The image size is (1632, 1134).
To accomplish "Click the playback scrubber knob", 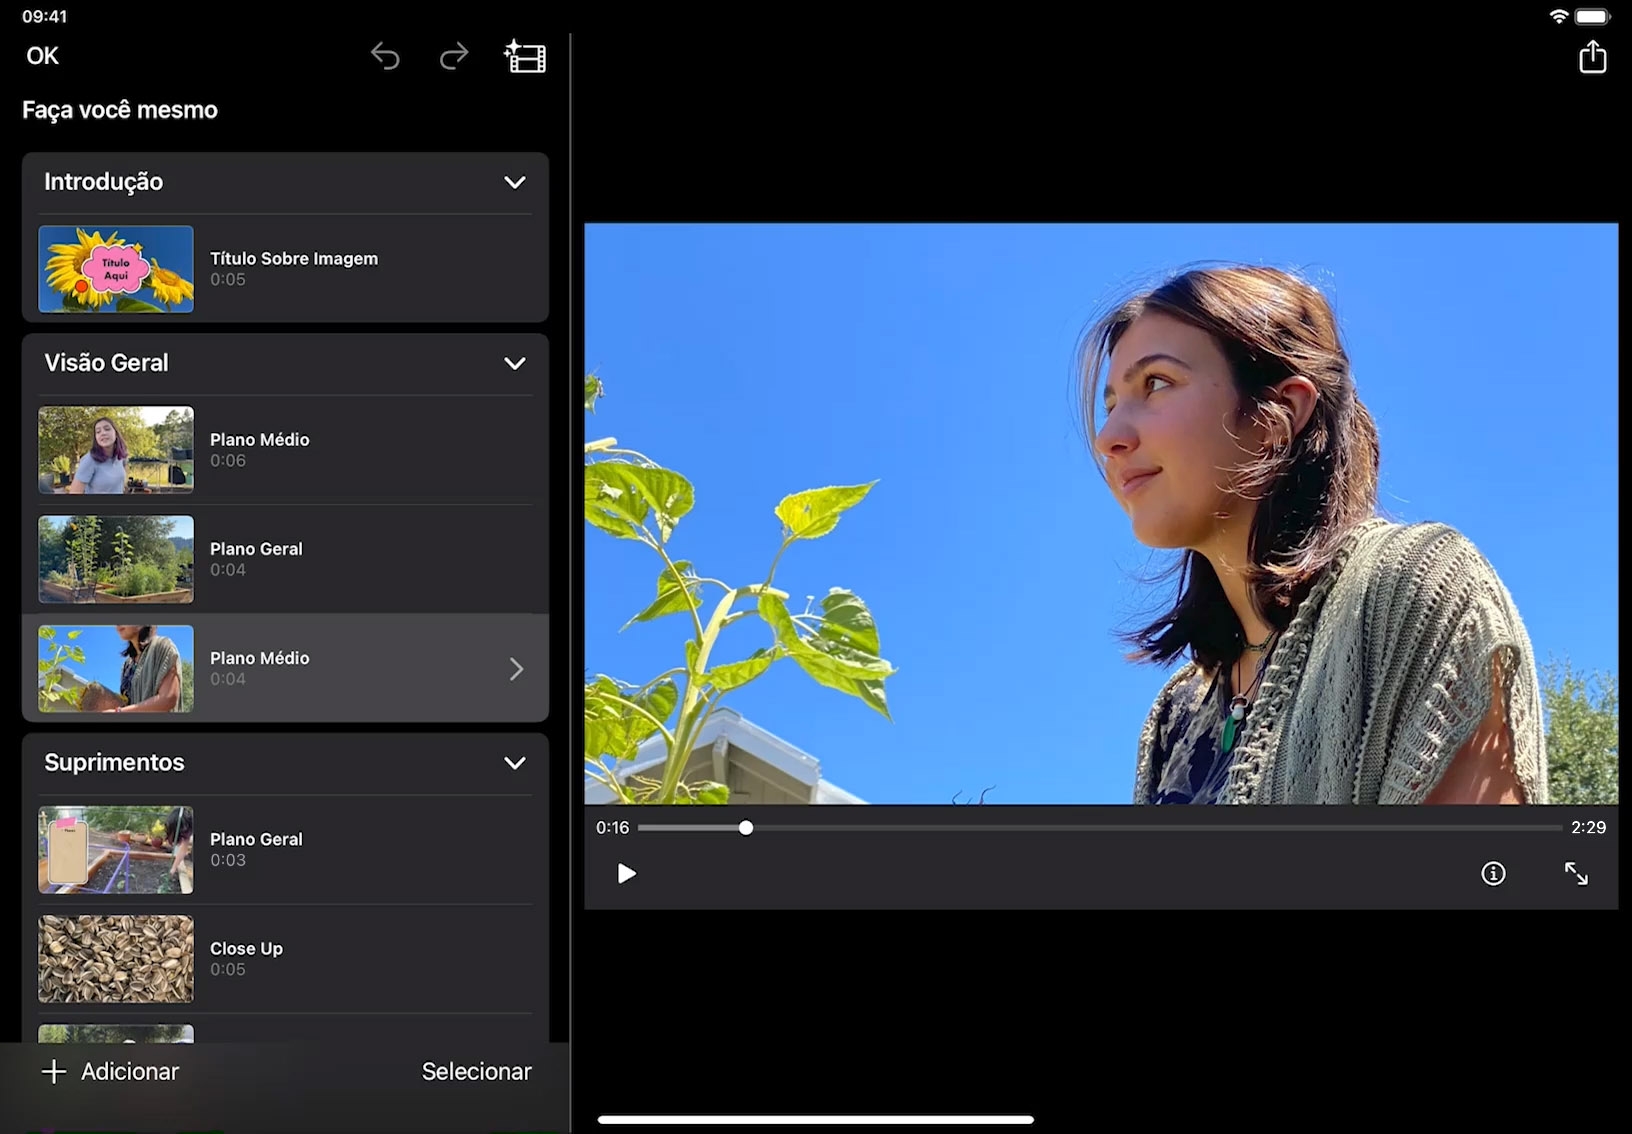I will 746,828.
